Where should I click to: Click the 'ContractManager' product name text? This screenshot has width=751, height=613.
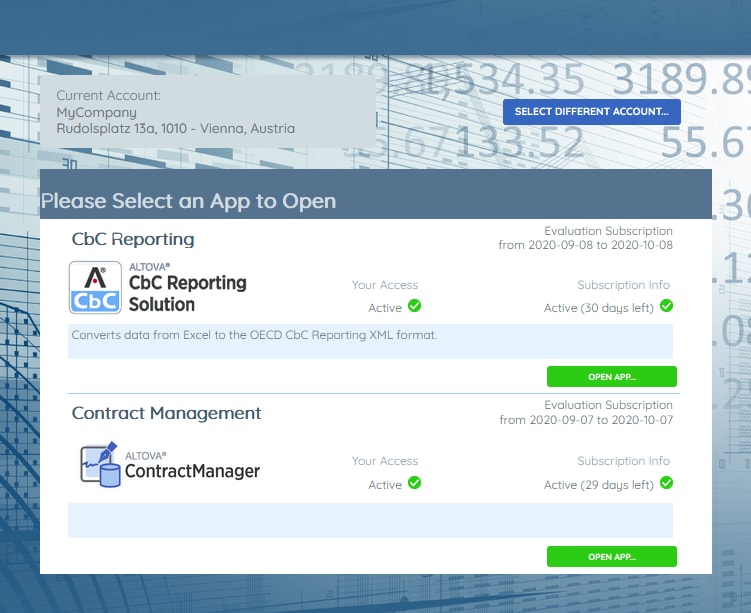193,471
